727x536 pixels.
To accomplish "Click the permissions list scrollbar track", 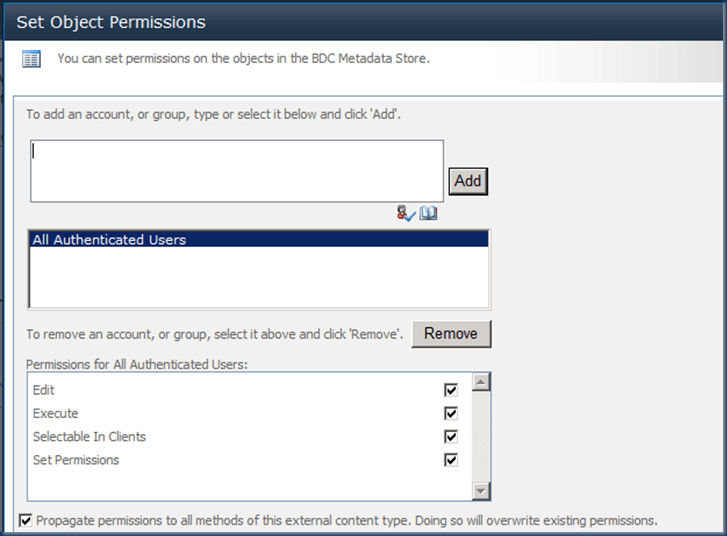I will click(481, 436).
